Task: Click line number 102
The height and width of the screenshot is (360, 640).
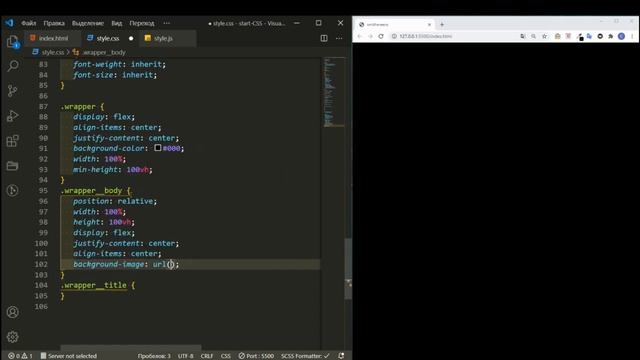Action: coord(41,264)
